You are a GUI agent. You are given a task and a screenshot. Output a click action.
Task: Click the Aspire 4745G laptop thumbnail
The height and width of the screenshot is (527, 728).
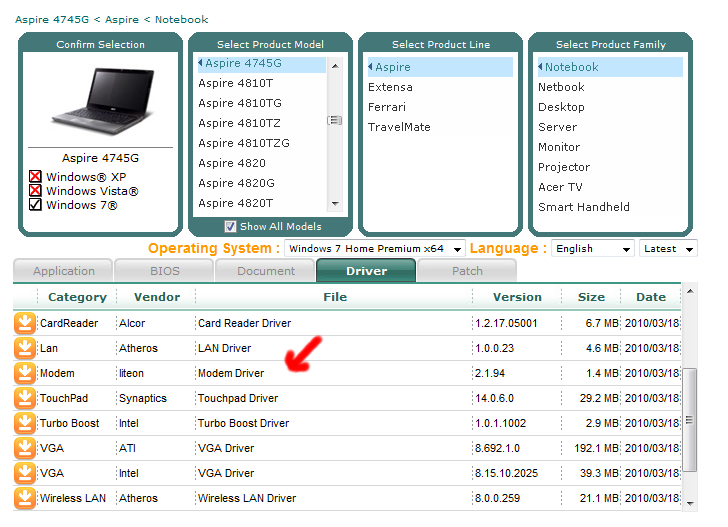coord(102,101)
